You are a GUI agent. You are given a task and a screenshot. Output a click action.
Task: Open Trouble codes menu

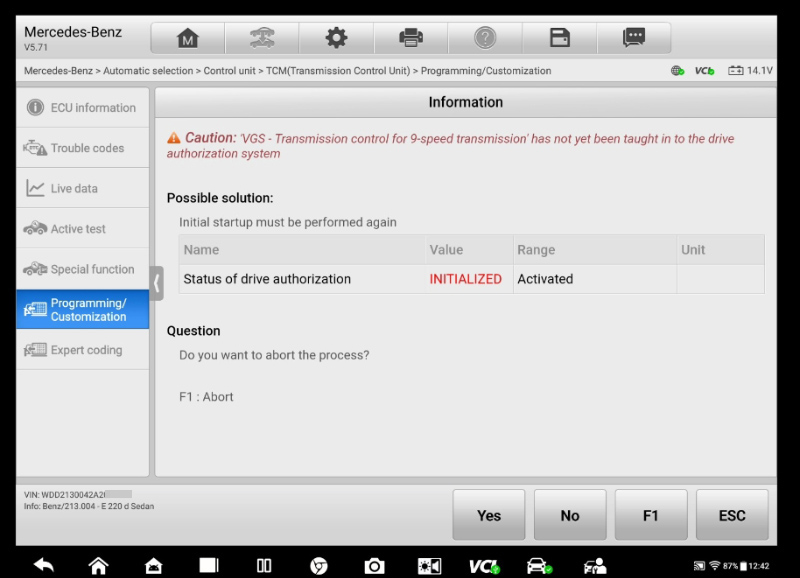coord(83,148)
